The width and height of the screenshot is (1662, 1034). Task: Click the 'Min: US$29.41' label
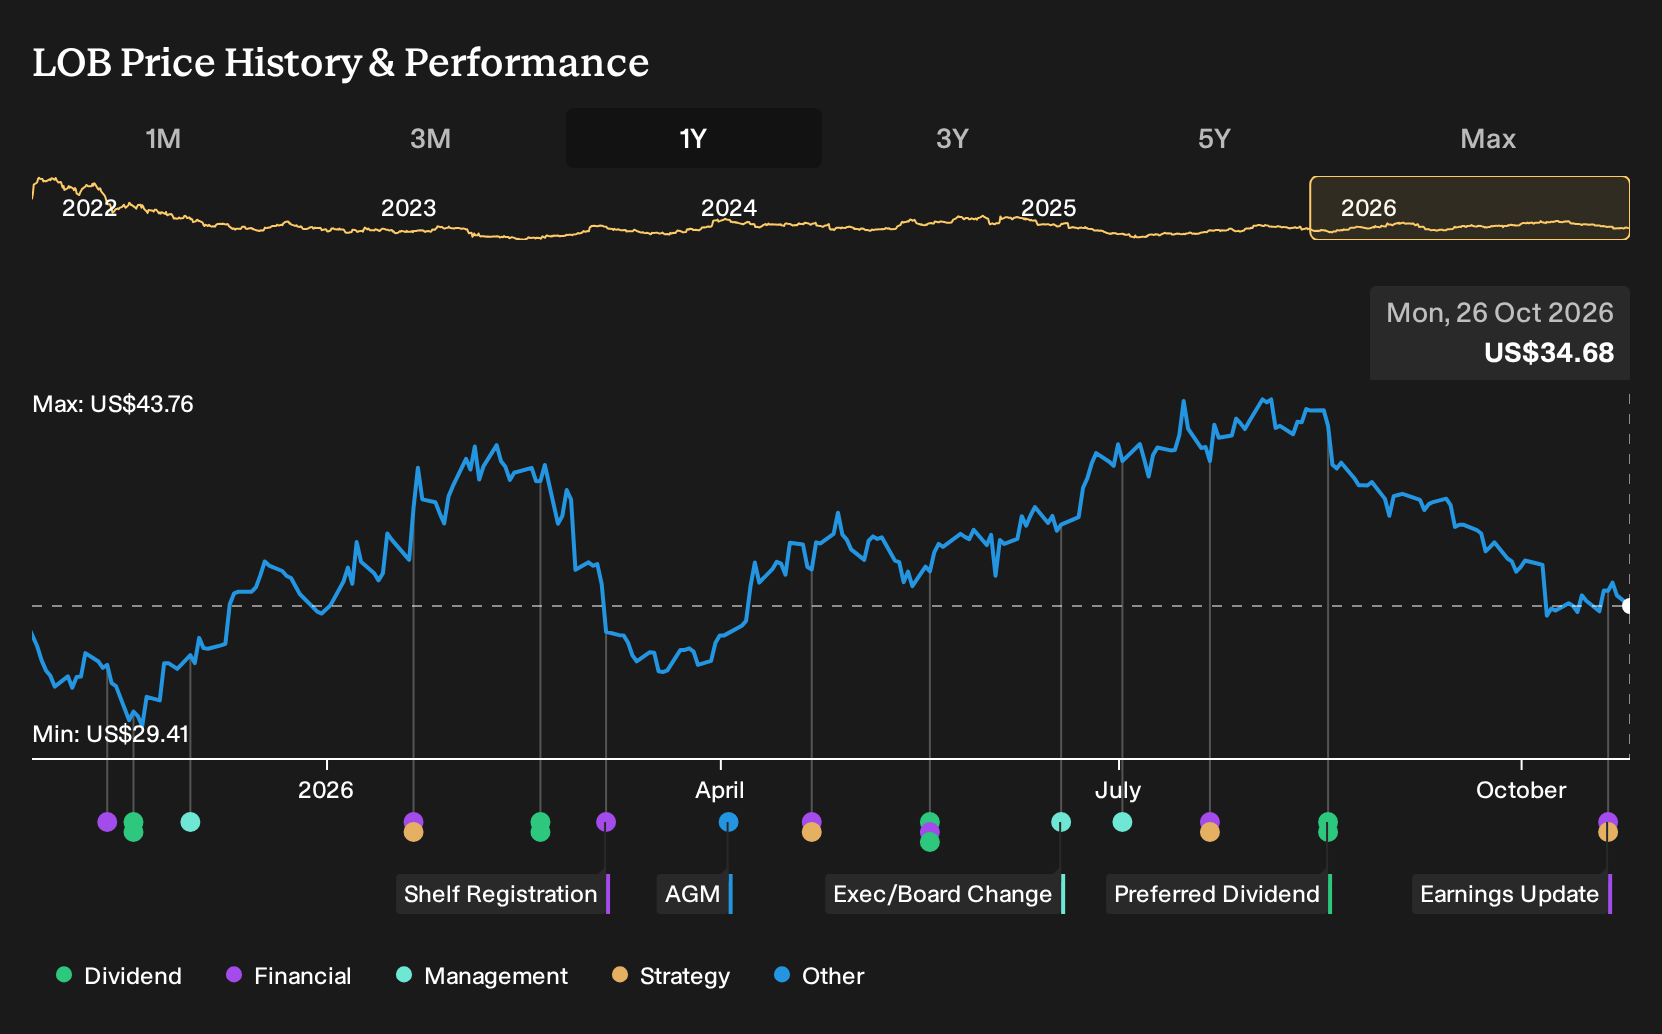(x=111, y=734)
